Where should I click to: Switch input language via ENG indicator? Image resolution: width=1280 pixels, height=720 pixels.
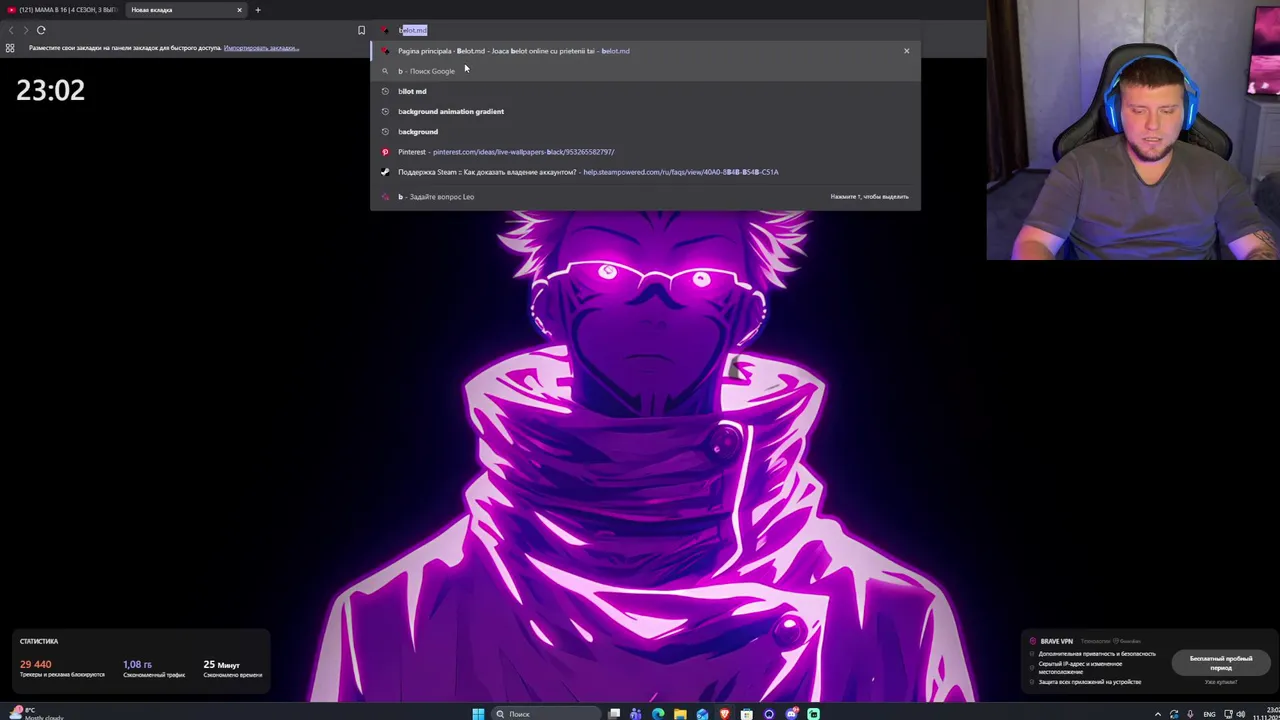[x=1210, y=714]
